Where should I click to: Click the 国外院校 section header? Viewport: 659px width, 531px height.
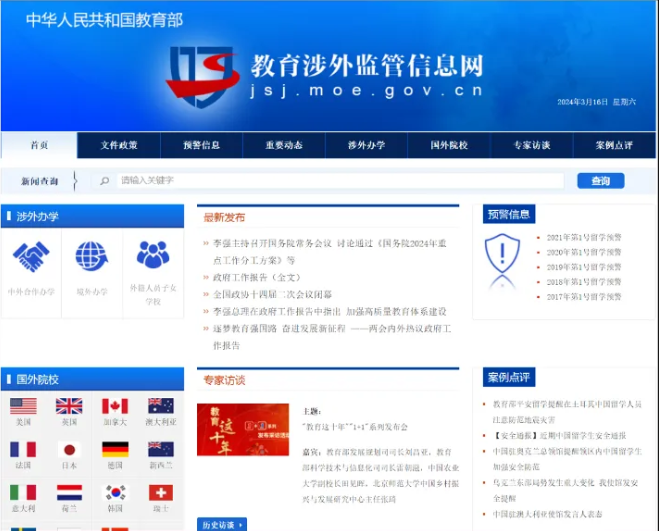point(92,379)
